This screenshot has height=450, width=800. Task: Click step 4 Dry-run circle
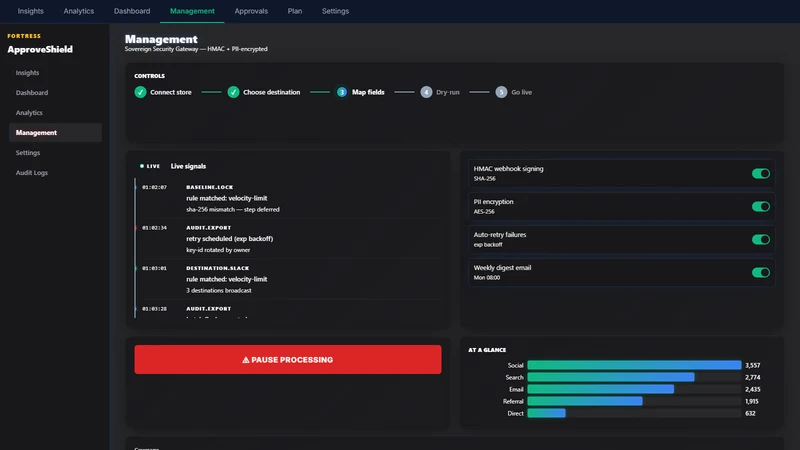tap(426, 92)
